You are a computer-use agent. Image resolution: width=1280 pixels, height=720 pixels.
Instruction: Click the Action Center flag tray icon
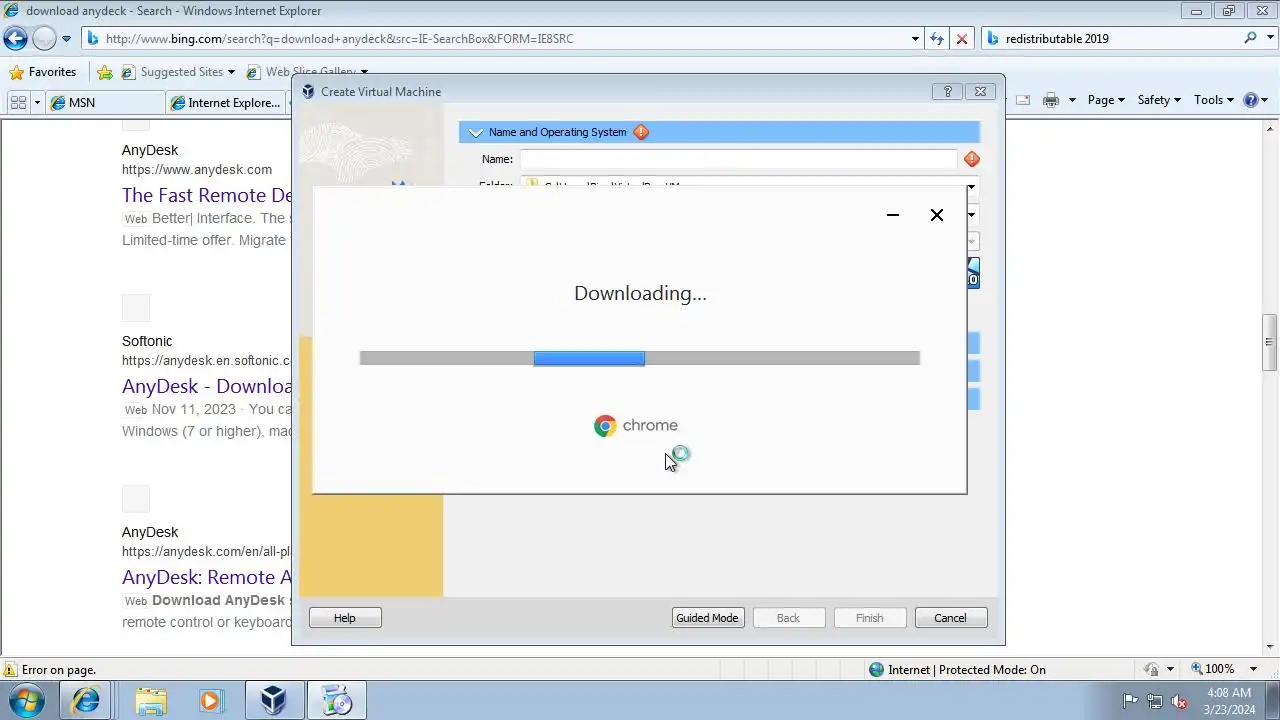pyautogui.click(x=1131, y=701)
